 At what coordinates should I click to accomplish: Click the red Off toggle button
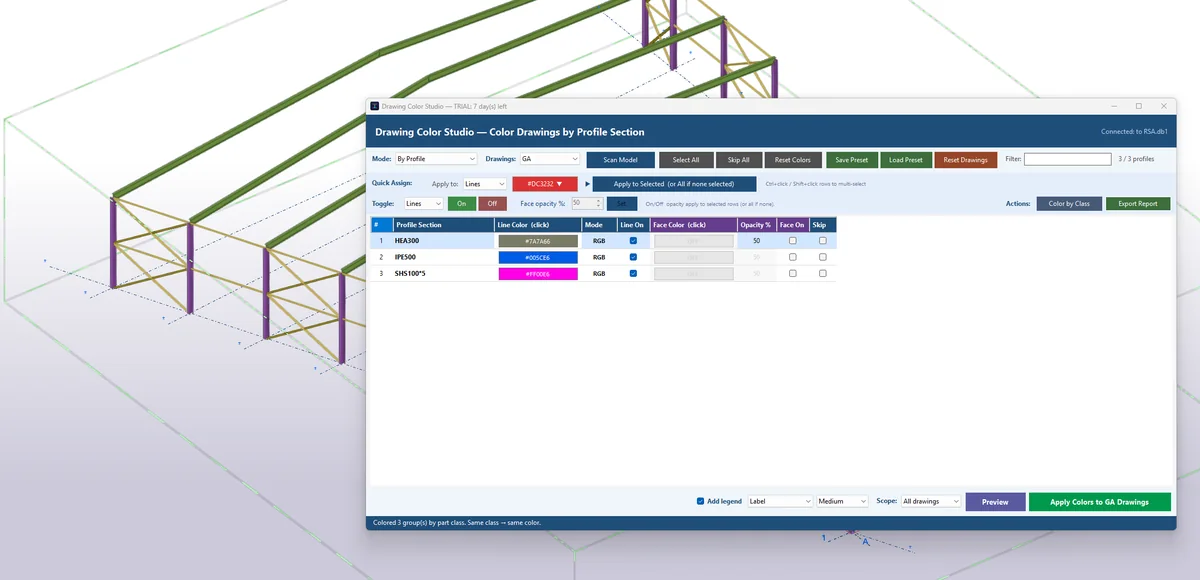(492, 203)
